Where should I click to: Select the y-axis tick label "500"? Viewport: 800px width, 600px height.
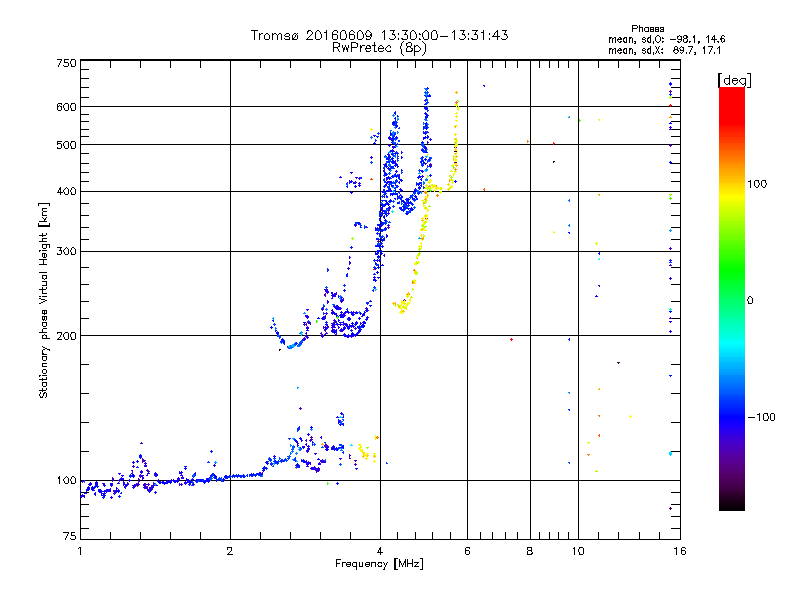pos(66,145)
